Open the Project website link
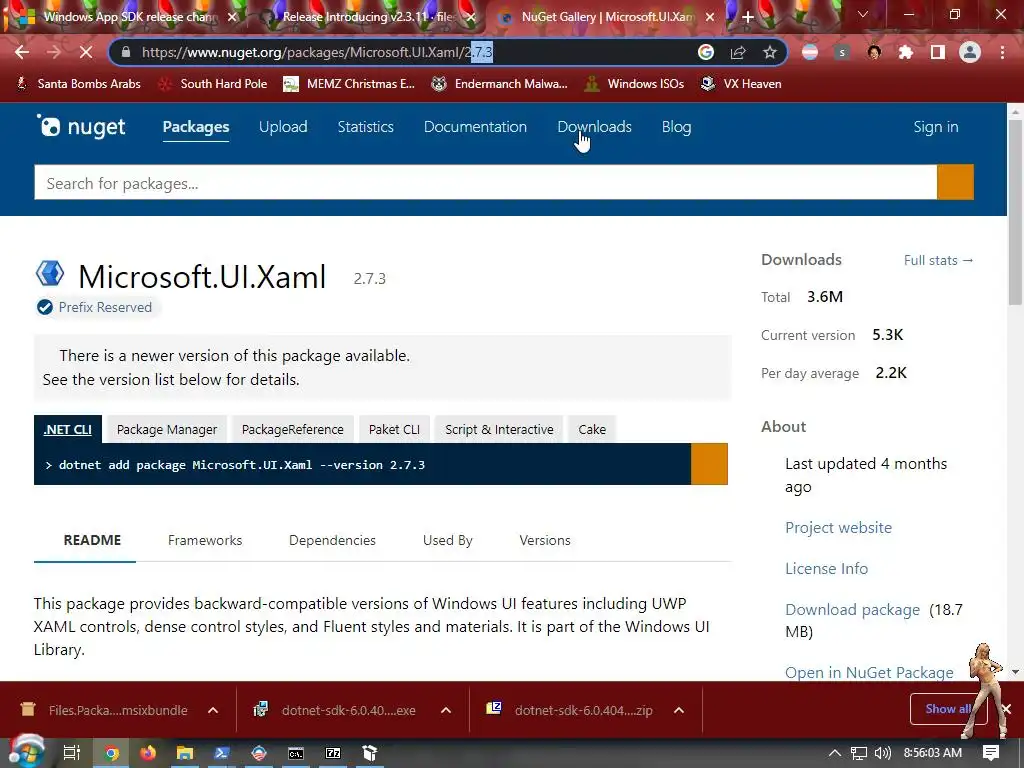Viewport: 1024px width, 768px height. coord(839,527)
